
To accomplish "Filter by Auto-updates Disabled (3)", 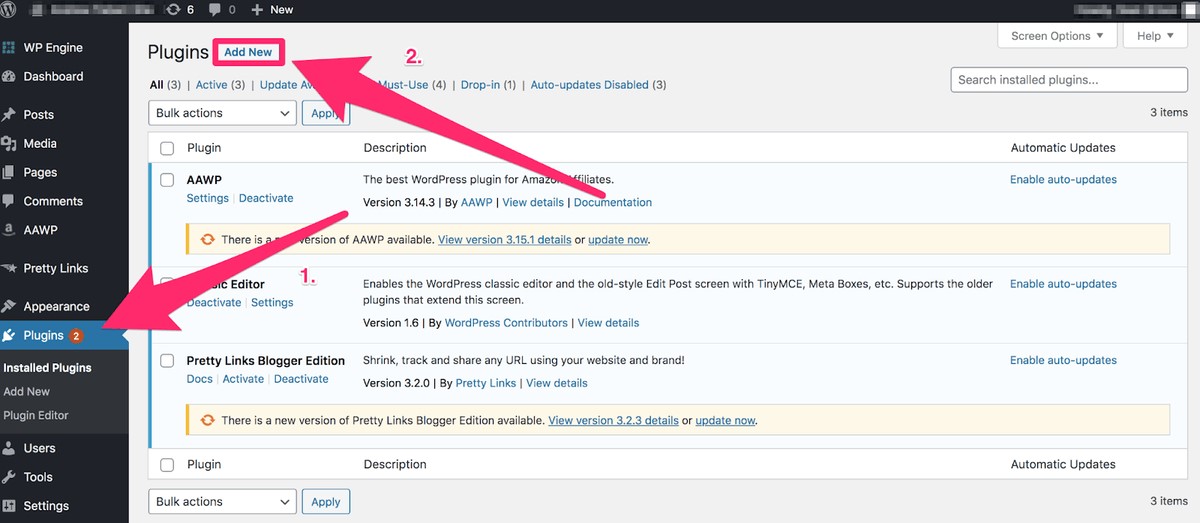I will (598, 85).
